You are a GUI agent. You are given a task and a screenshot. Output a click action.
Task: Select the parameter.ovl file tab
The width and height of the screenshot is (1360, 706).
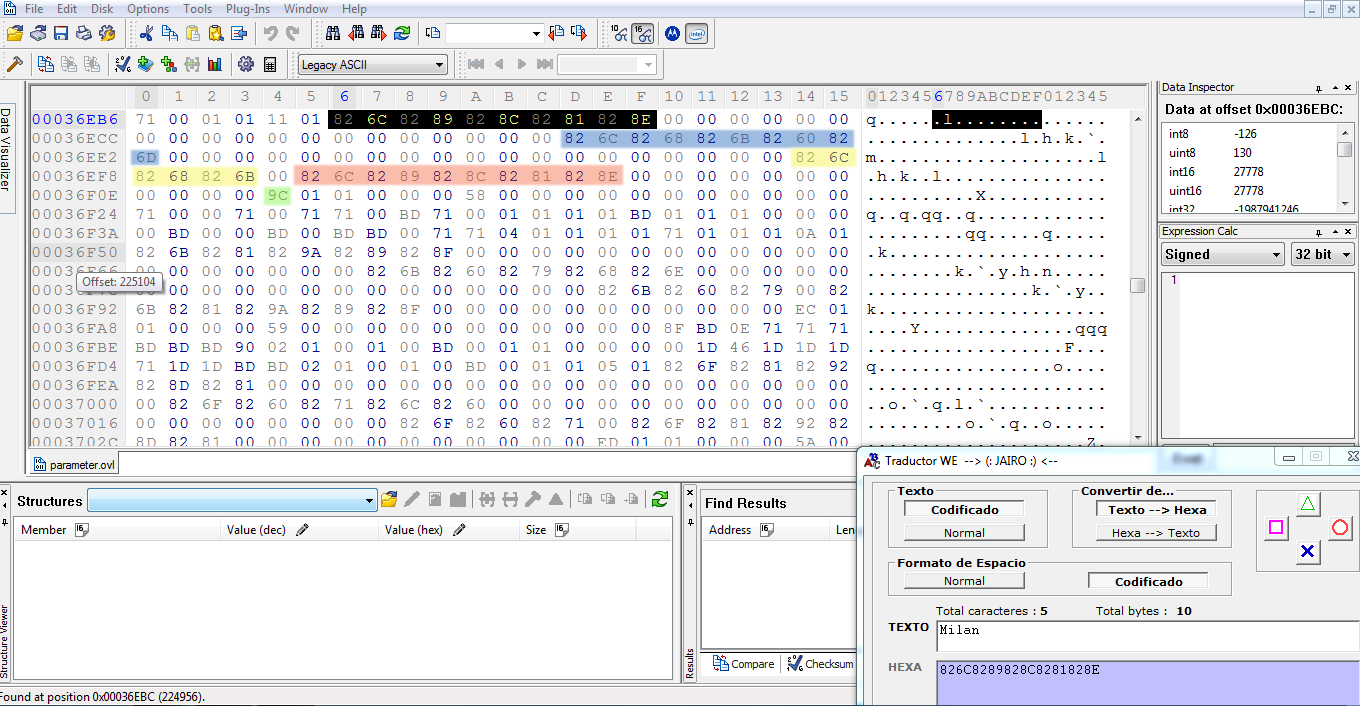coord(74,465)
